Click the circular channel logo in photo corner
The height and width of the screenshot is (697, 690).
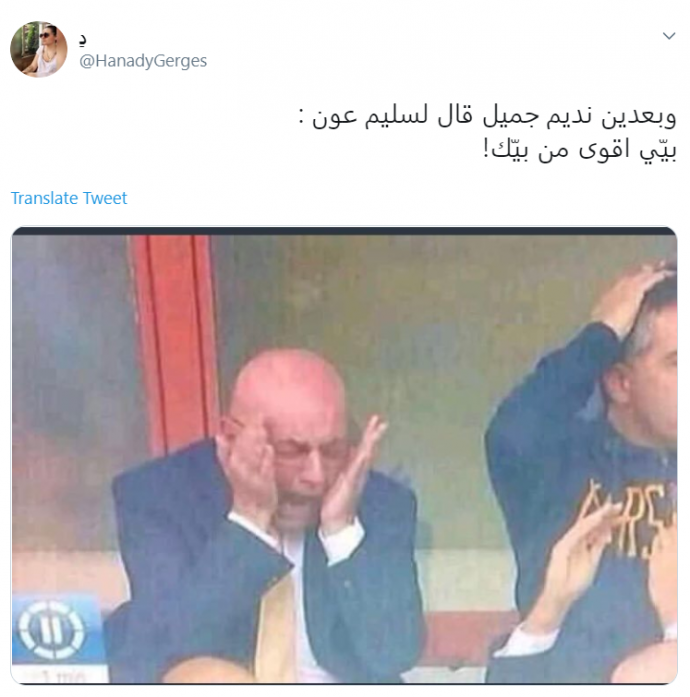51,629
